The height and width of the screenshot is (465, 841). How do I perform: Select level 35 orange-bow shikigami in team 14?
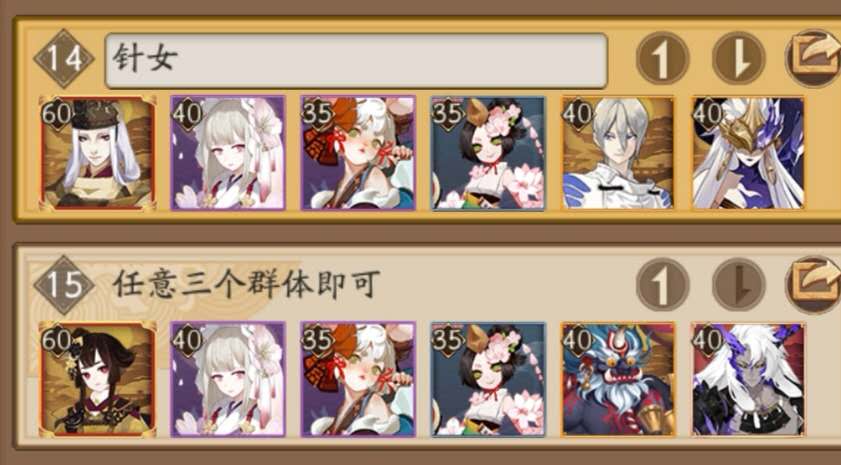[358, 153]
